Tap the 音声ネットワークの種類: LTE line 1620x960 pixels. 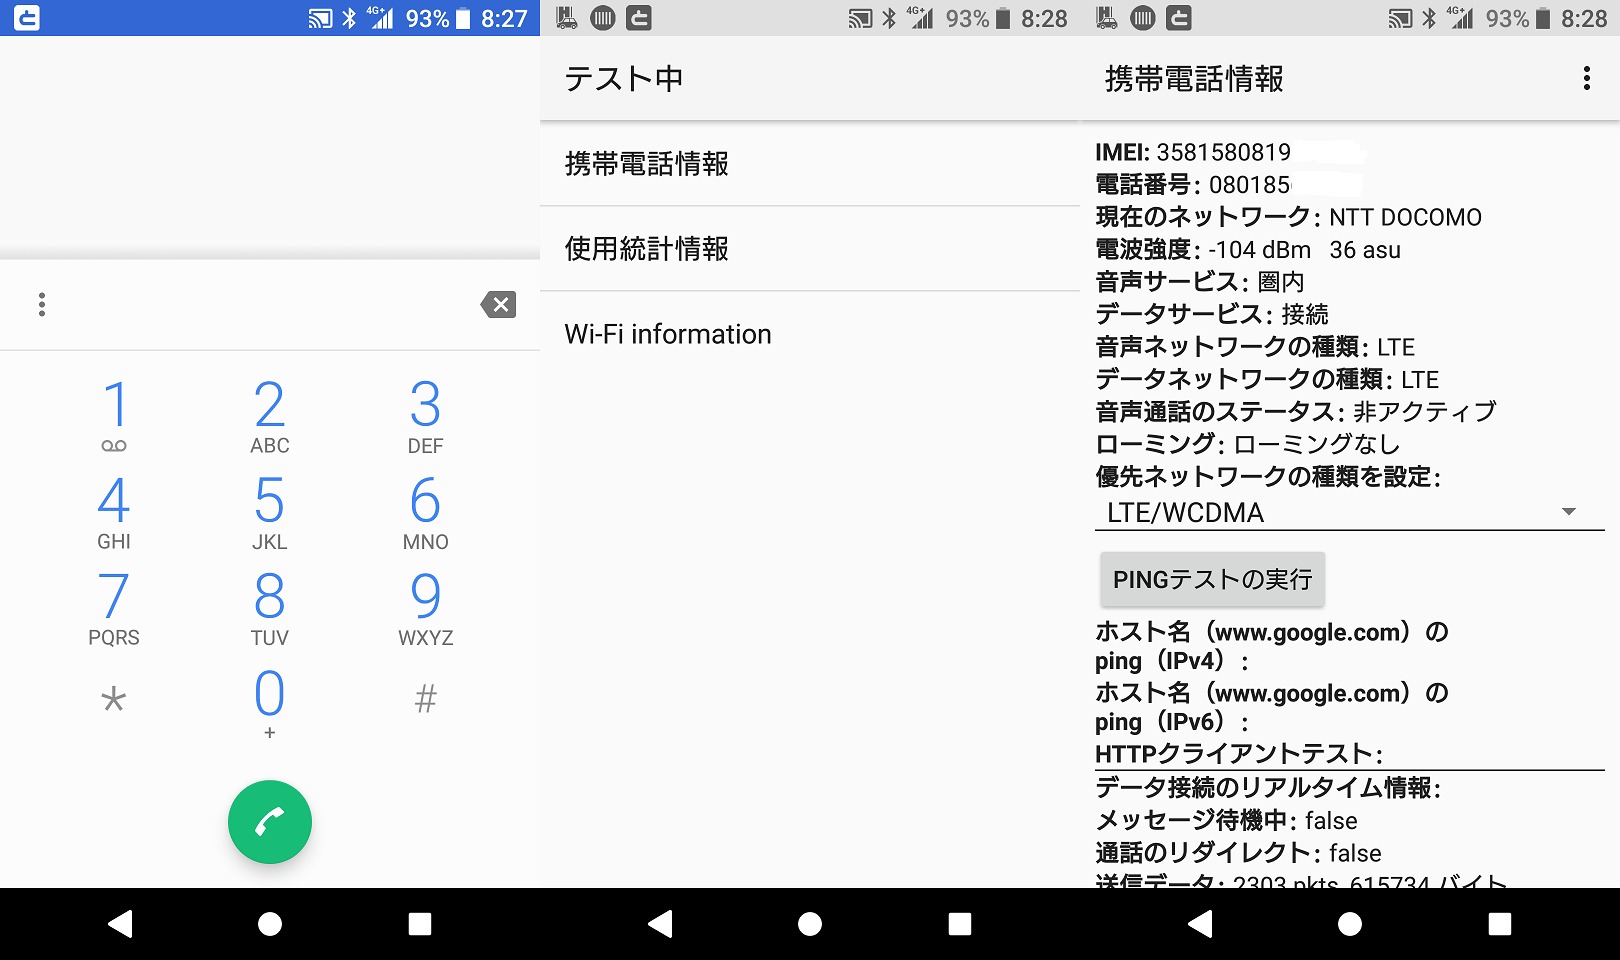[1255, 347]
